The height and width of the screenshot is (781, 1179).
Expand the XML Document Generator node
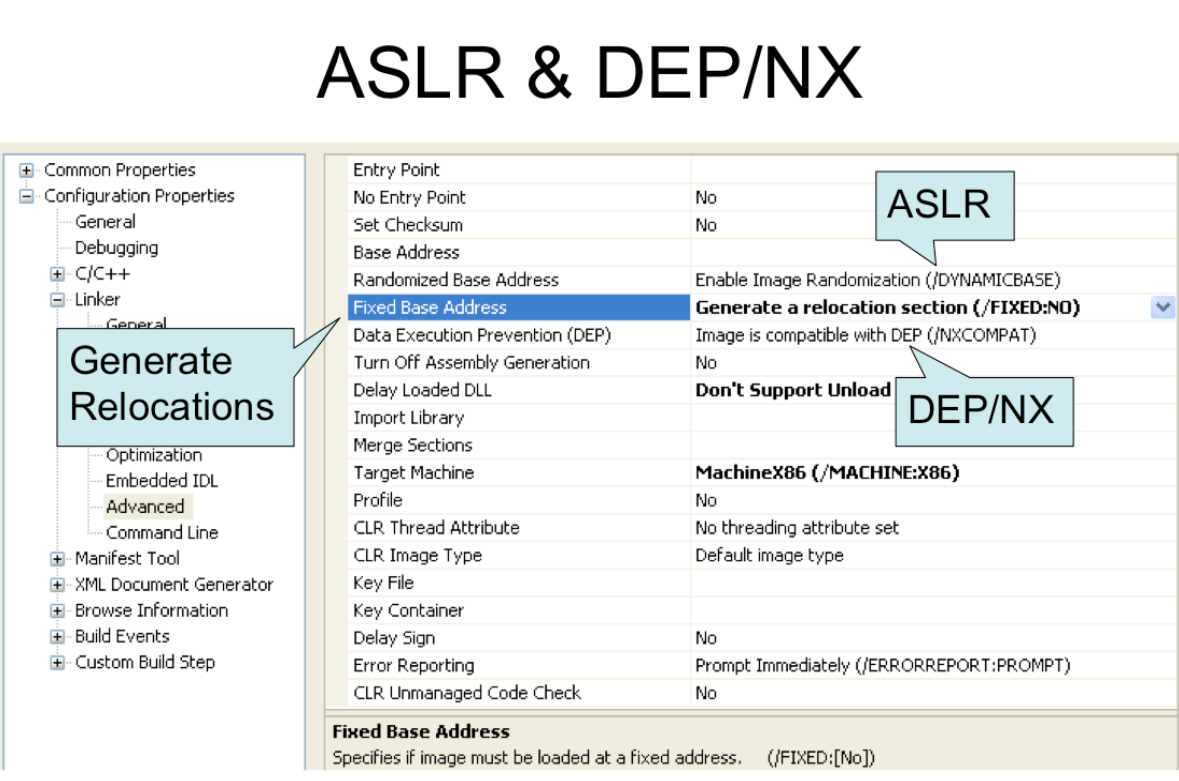point(58,585)
